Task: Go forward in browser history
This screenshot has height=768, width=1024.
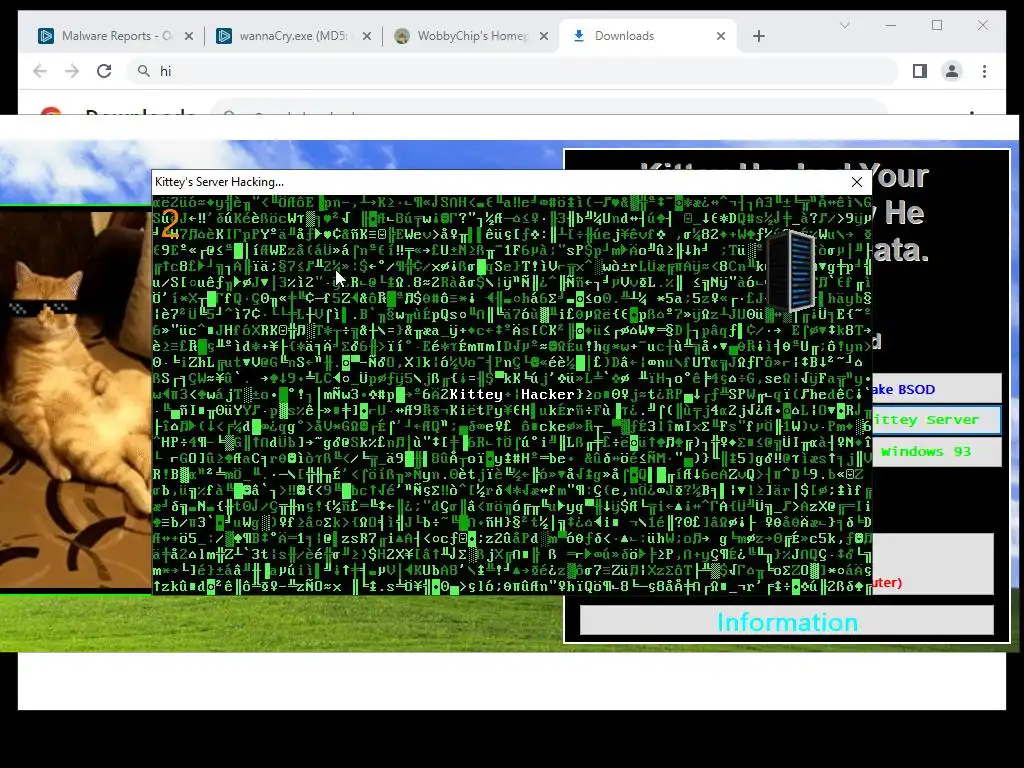Action: tap(72, 71)
